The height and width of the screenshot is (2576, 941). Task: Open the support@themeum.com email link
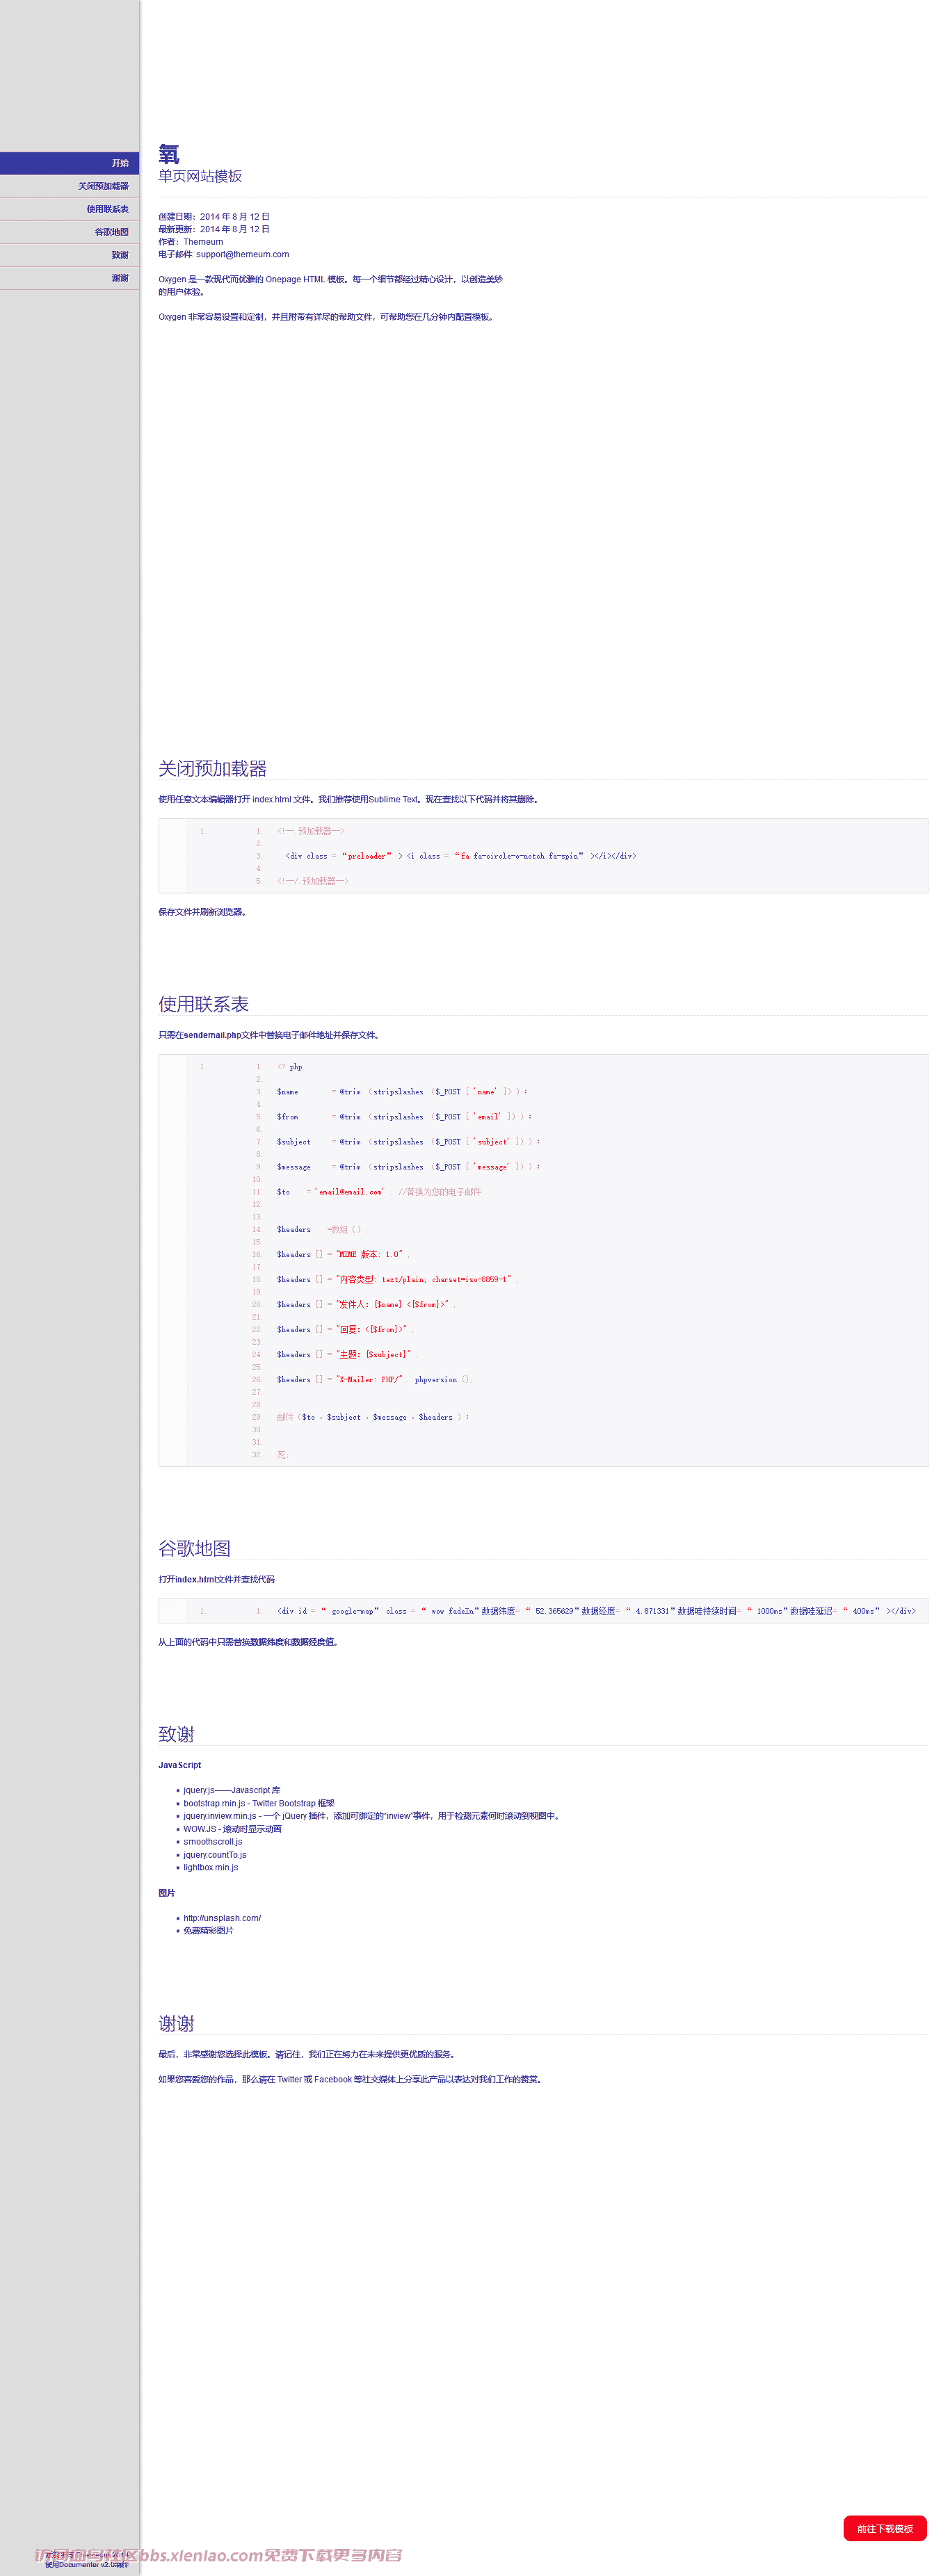click(x=242, y=254)
